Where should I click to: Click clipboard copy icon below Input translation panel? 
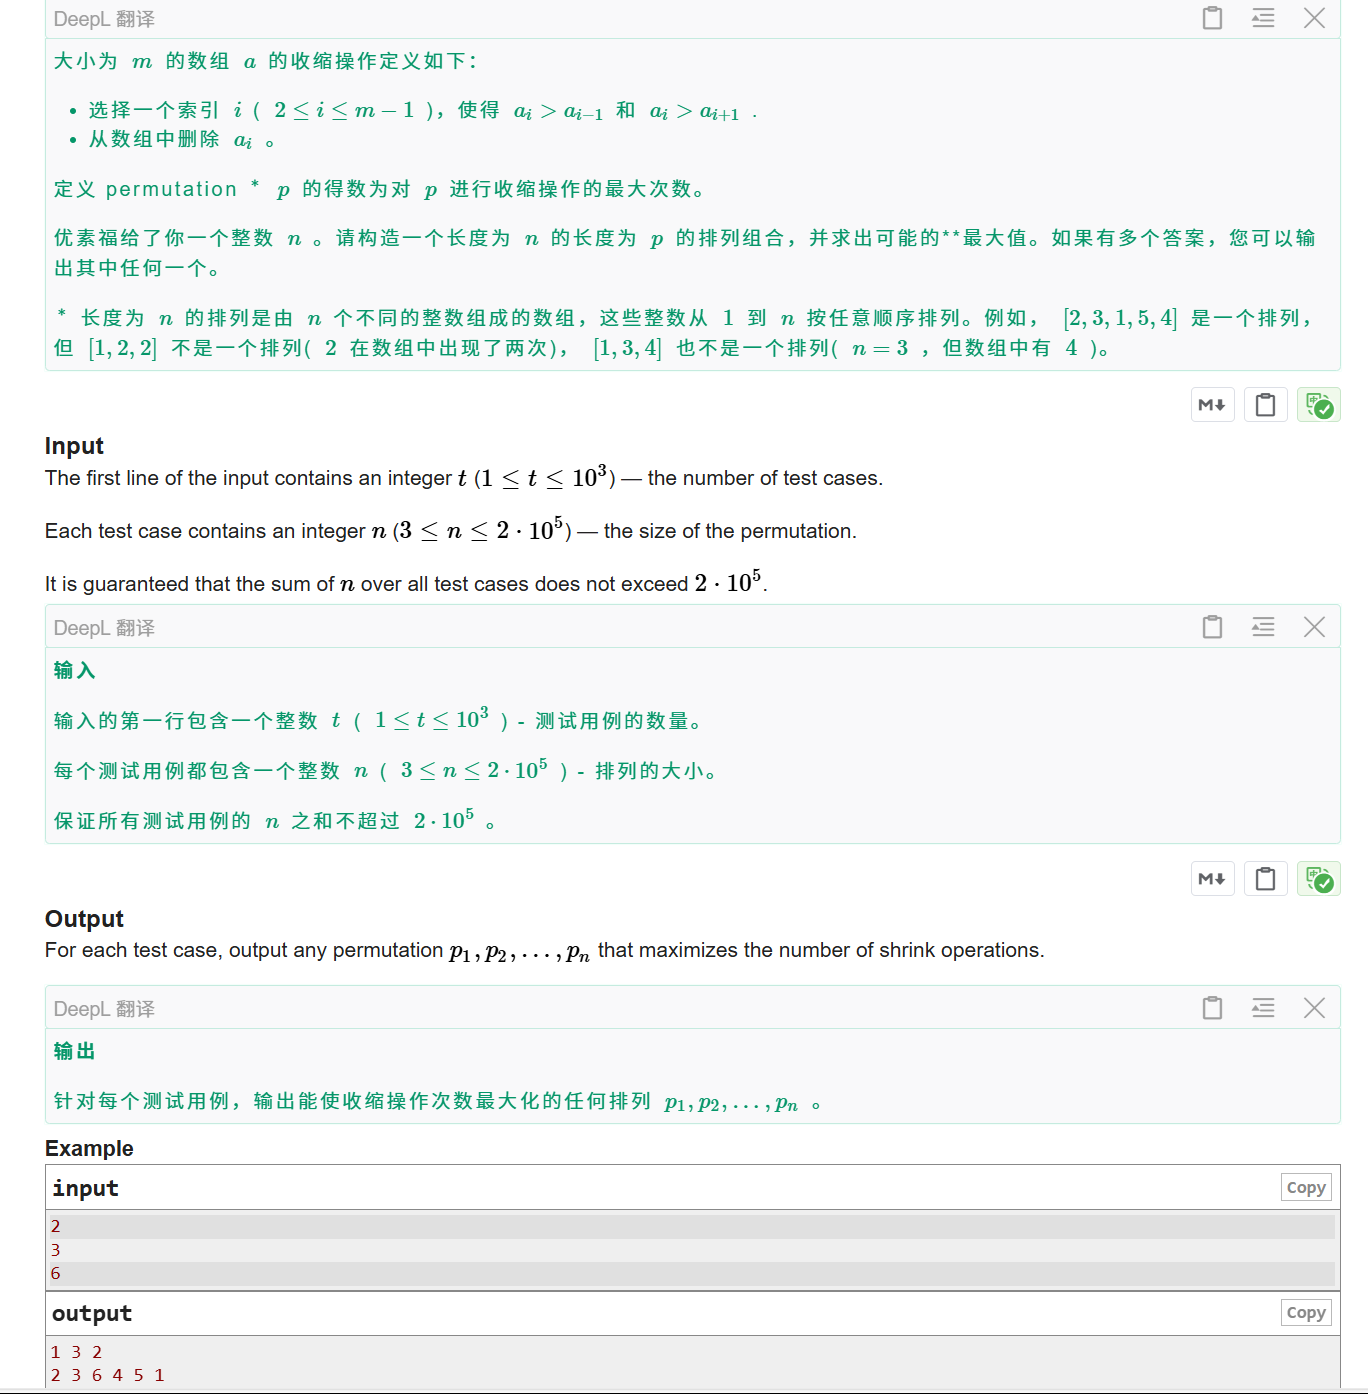pyautogui.click(x=1265, y=878)
